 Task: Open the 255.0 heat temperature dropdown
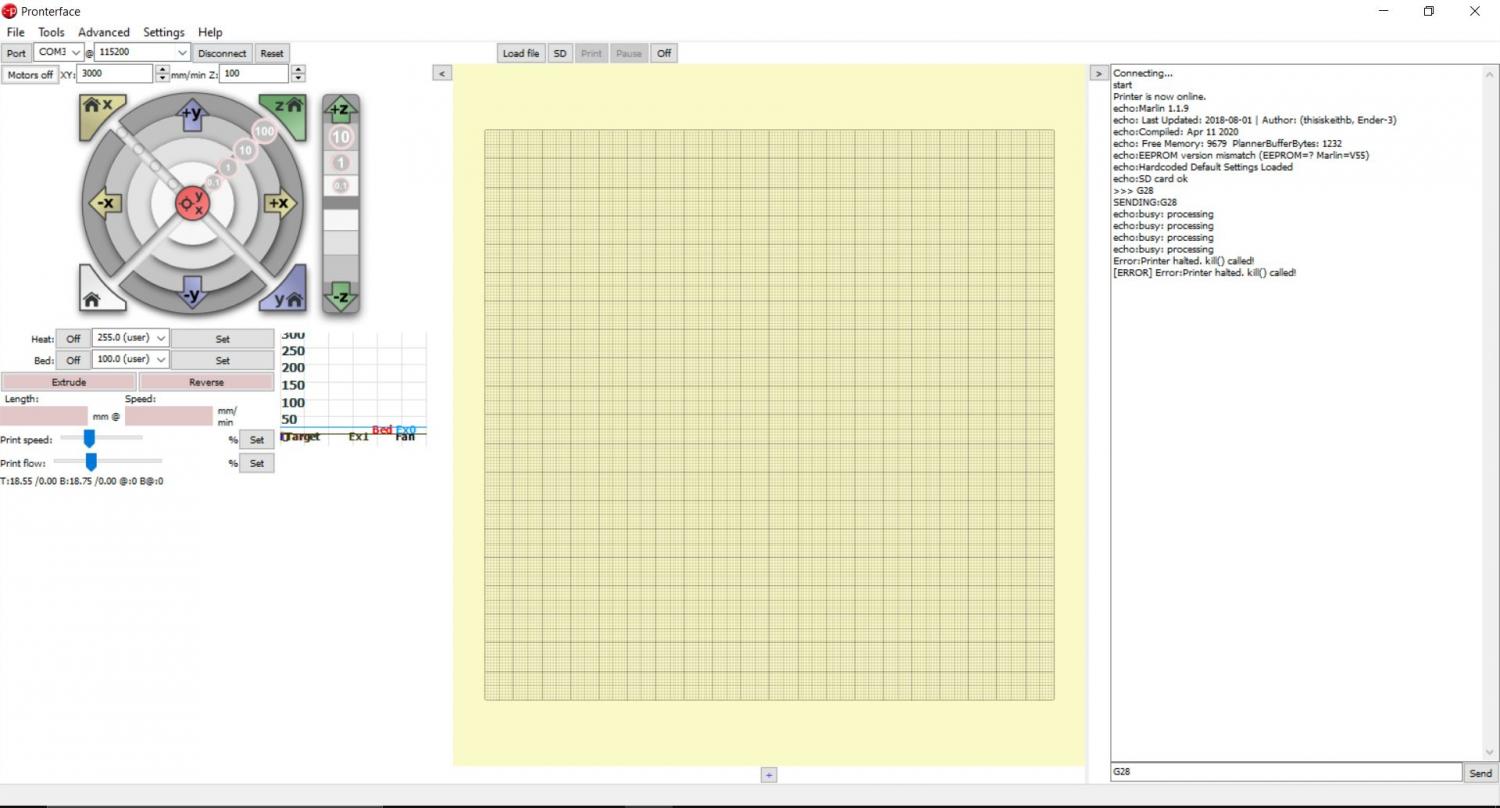click(130, 339)
